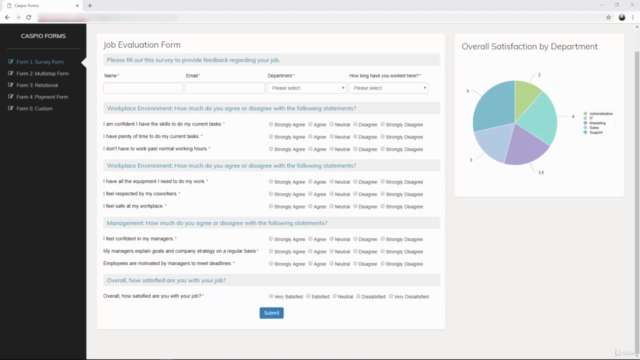Click the edit icon beside Form 4: Payment Form
This screenshot has width=640, height=360.
pos(11,97)
